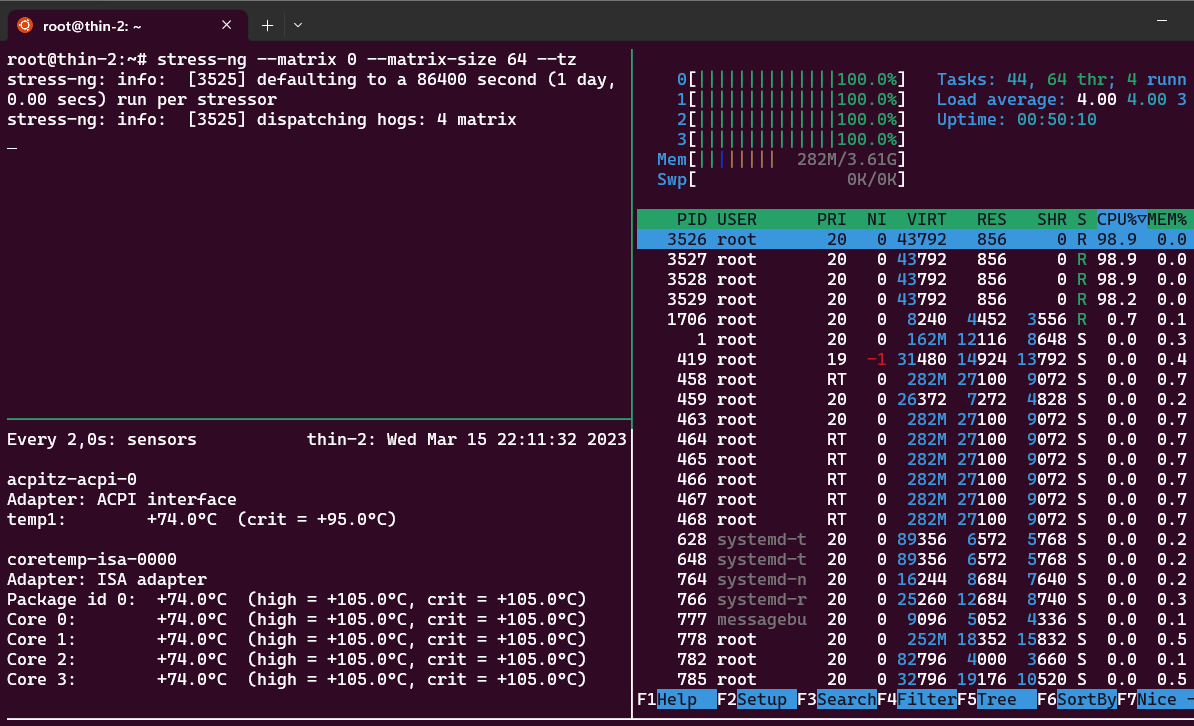Screen dimensions: 1194x726
Task: Sort htop by the PRI column header
Action: click(832, 219)
